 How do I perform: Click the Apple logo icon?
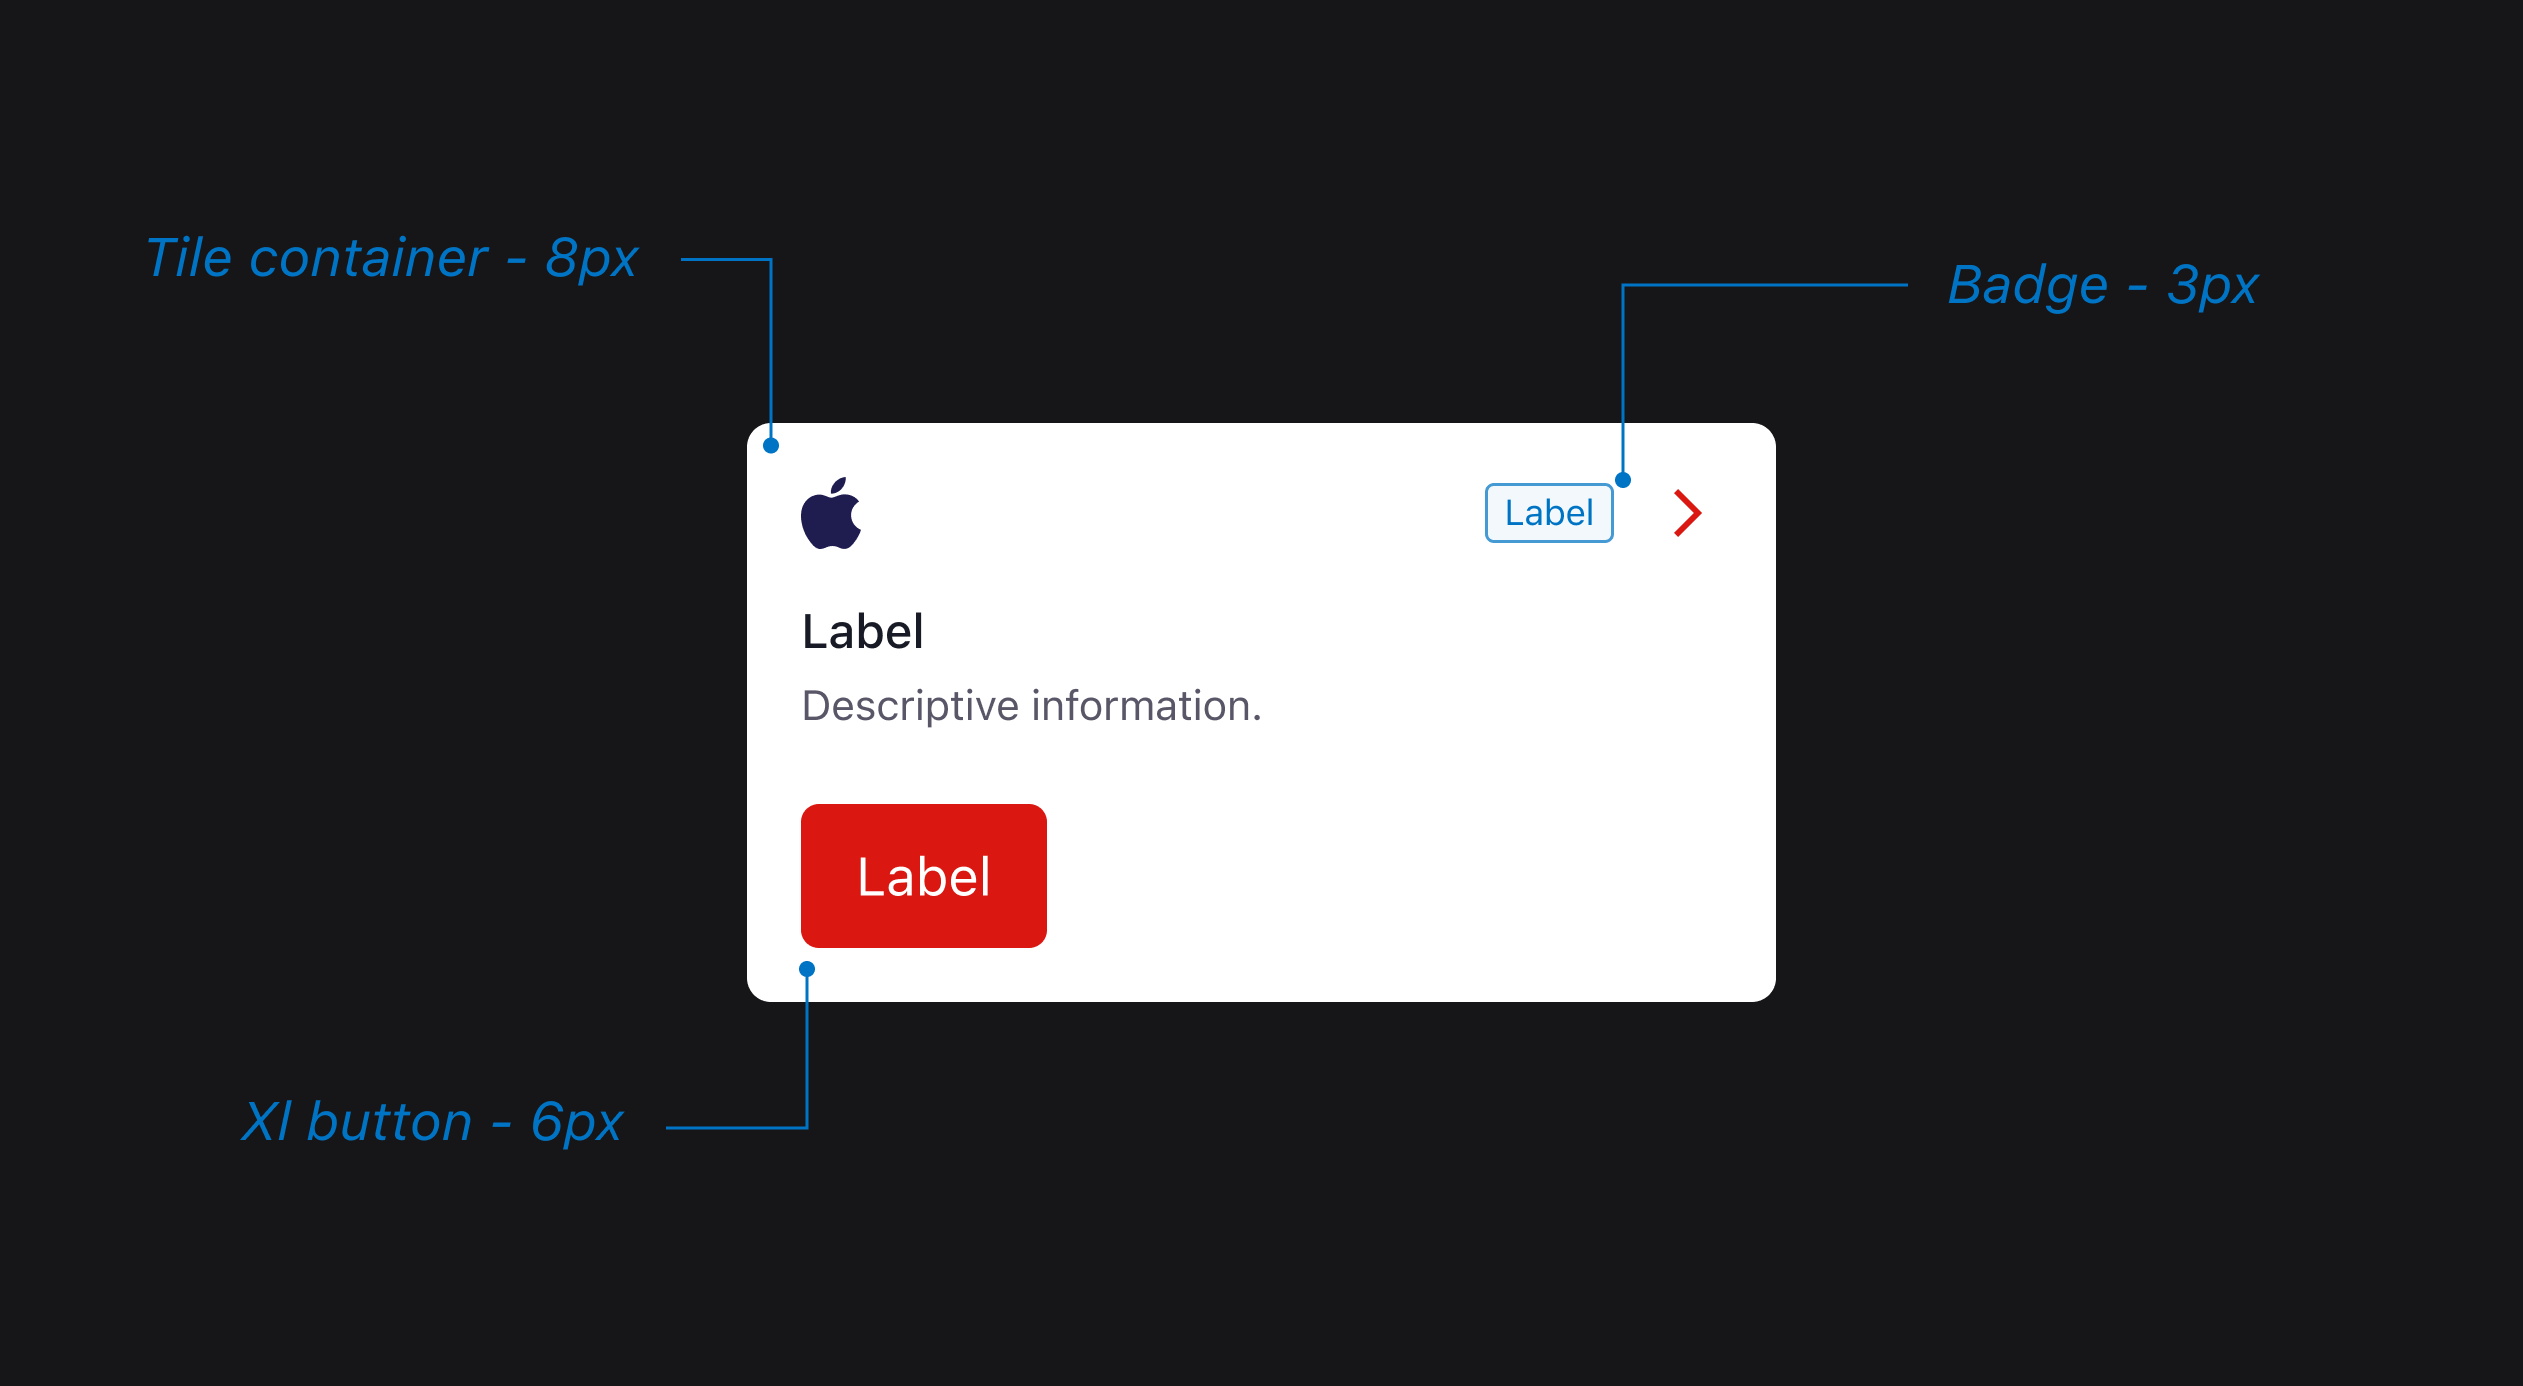(x=831, y=514)
